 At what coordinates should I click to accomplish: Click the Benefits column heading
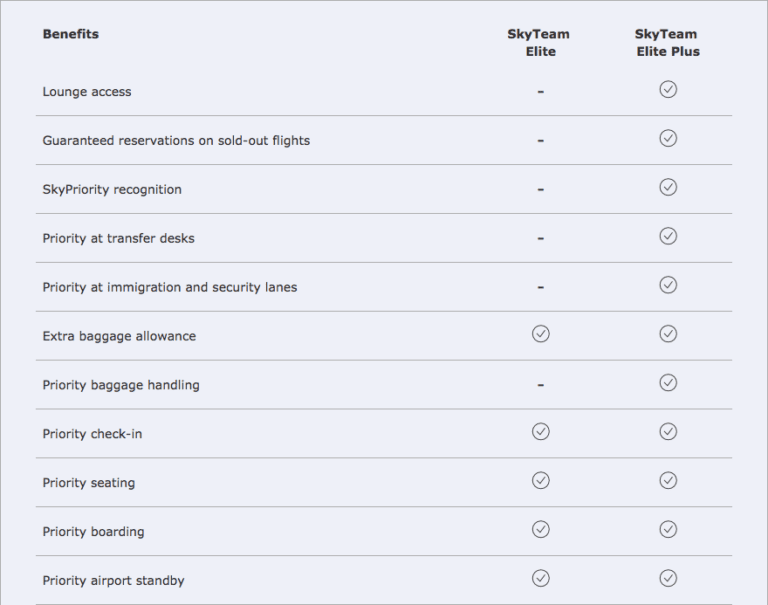tap(71, 34)
